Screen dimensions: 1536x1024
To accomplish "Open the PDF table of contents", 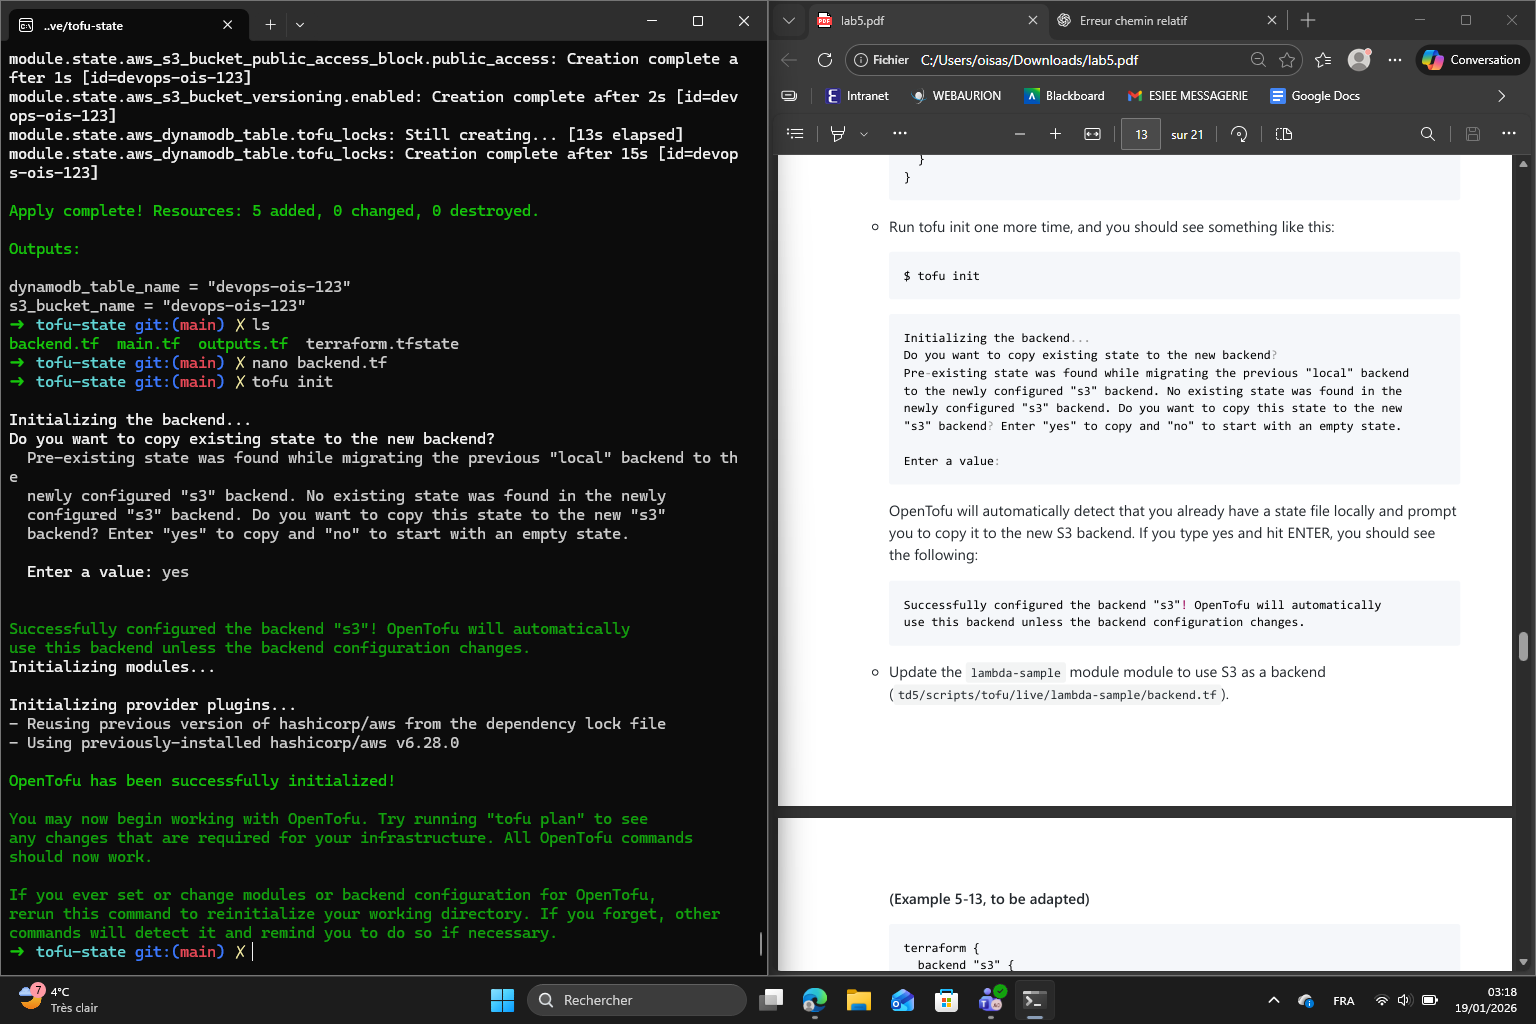I will pos(795,134).
